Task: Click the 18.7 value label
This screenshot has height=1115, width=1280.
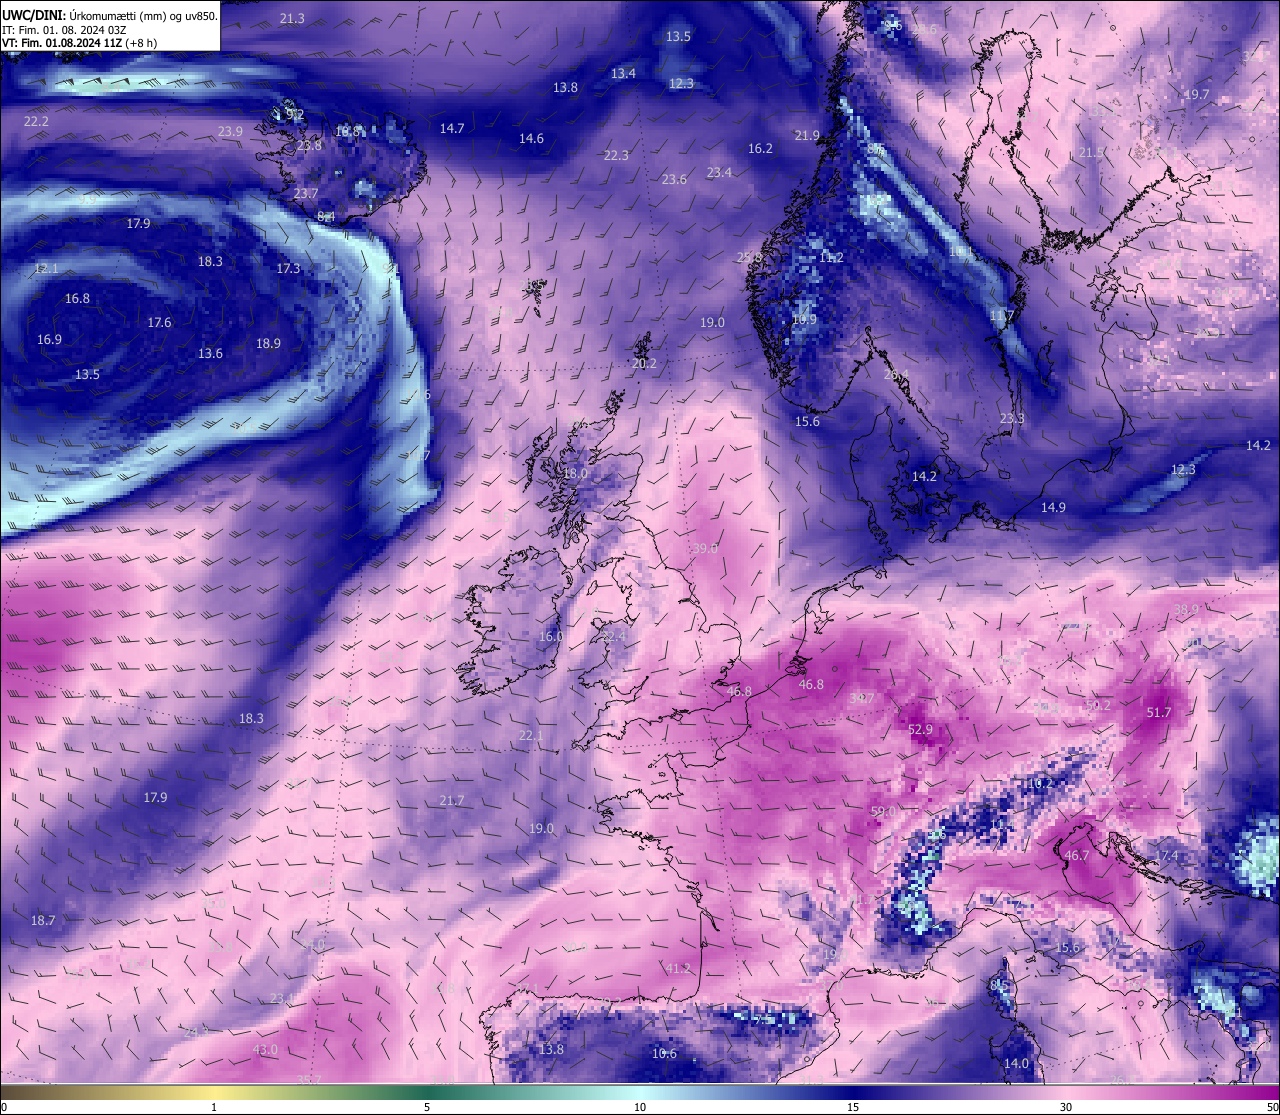Action: pyautogui.click(x=43, y=921)
